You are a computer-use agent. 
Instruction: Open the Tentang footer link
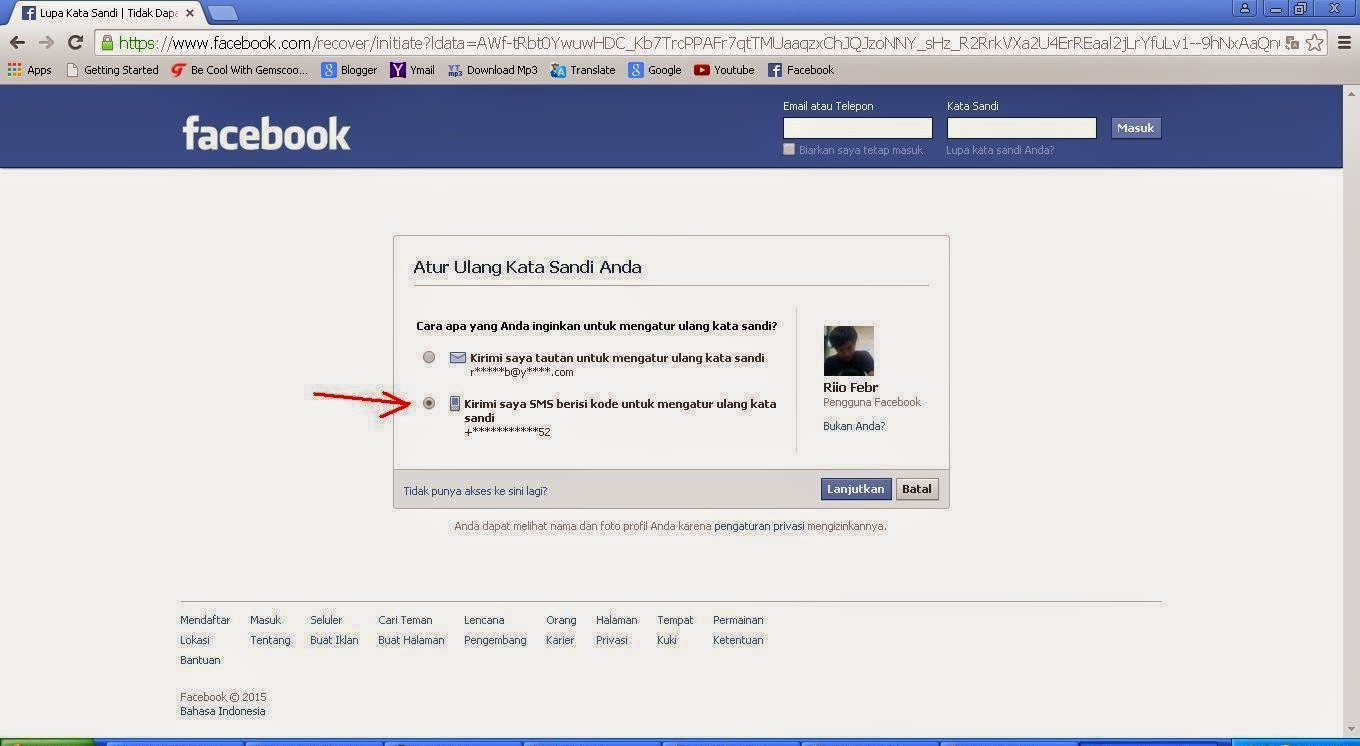pyautogui.click(x=270, y=640)
